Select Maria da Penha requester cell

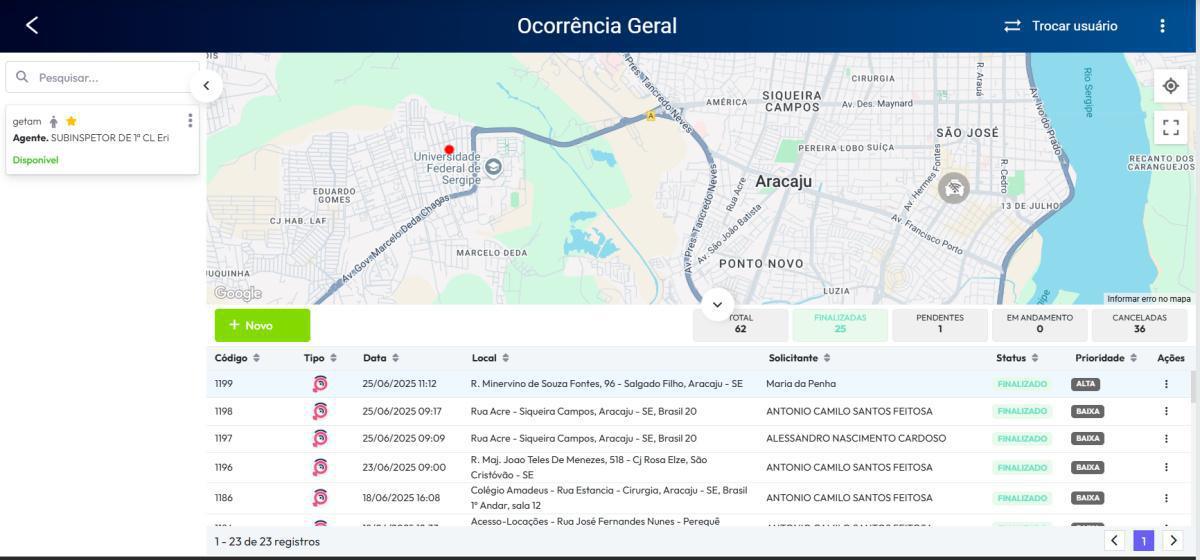801,383
